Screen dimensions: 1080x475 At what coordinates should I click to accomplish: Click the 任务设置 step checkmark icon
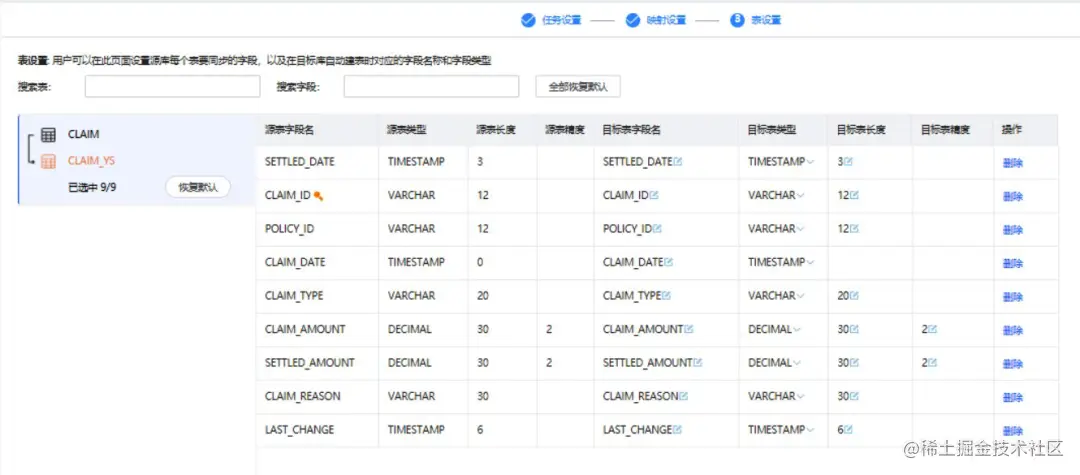(528, 20)
